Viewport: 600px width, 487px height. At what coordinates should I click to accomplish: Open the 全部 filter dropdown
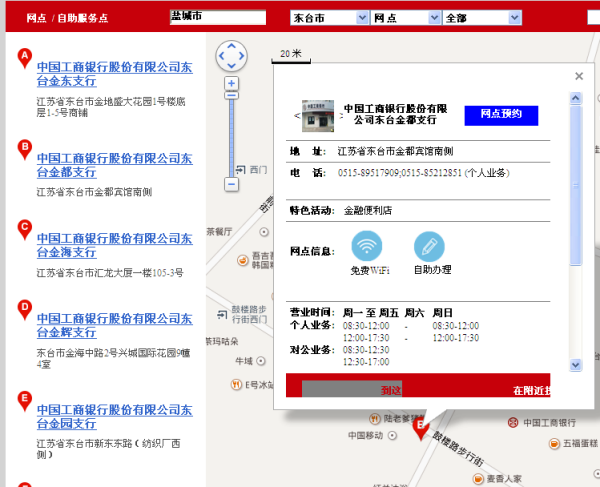coord(482,18)
